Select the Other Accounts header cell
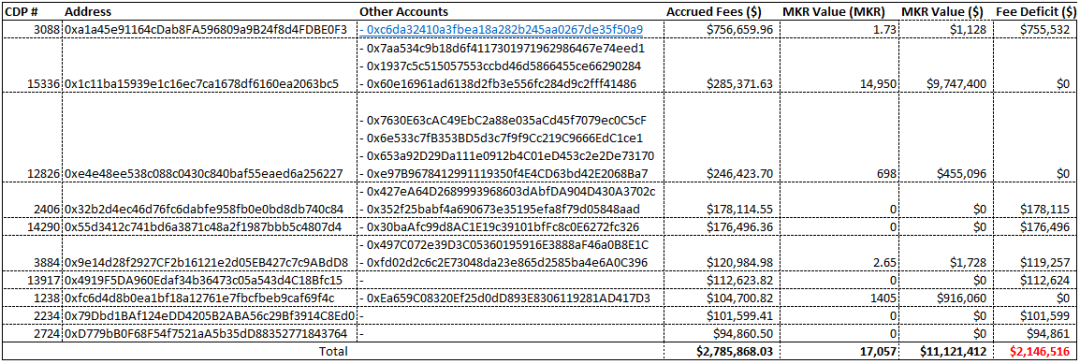1080x364 pixels. point(404,12)
